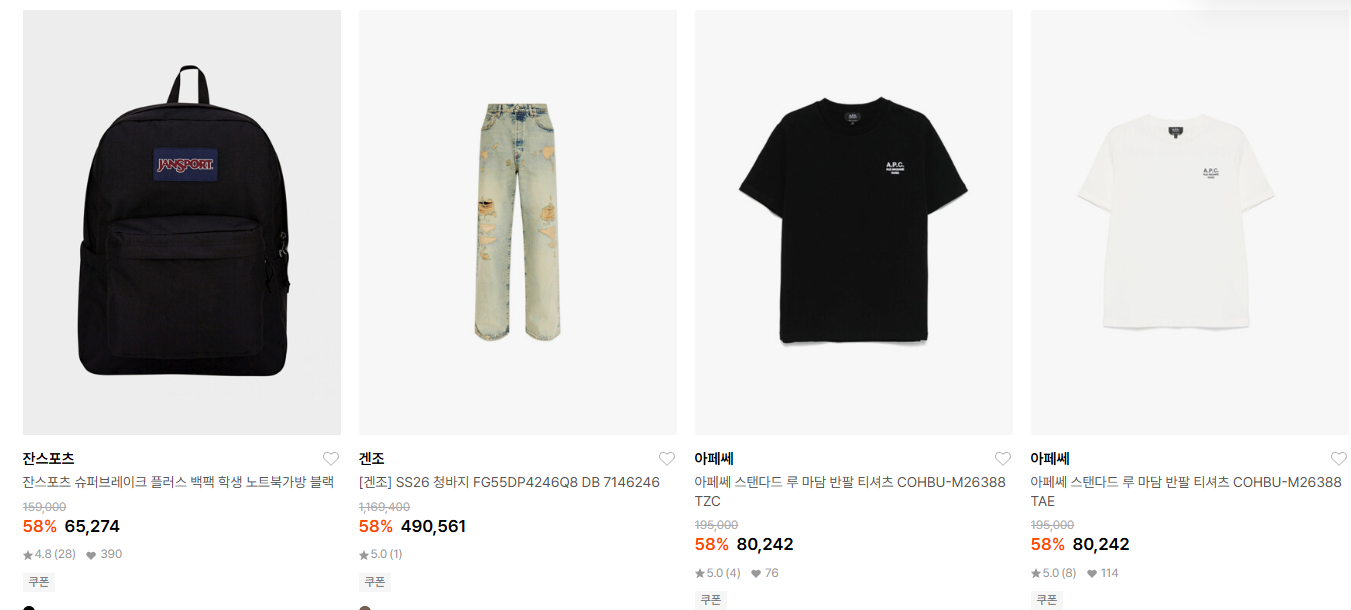This screenshot has width=1351, height=610.
Task: Click the 쿠폰 badge under the backpack
Action: tap(39, 582)
